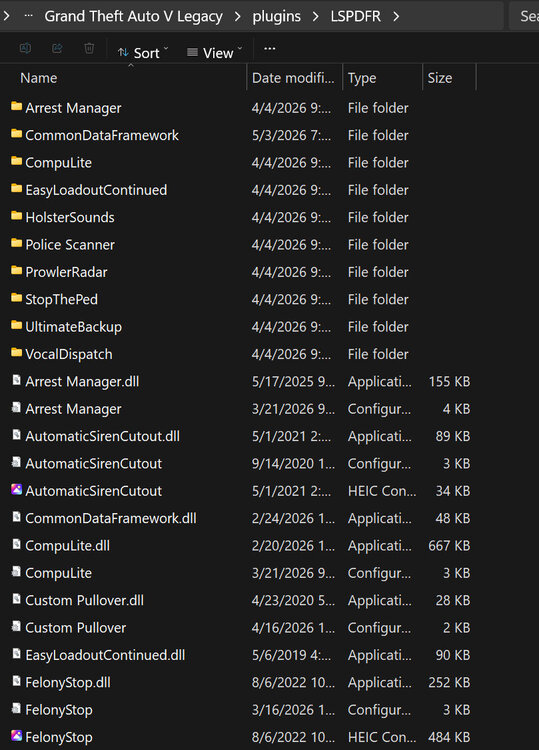Select AutomaticSirenCutout HEIC file icon
This screenshot has width=539, height=750.
pyautogui.click(x=16, y=489)
